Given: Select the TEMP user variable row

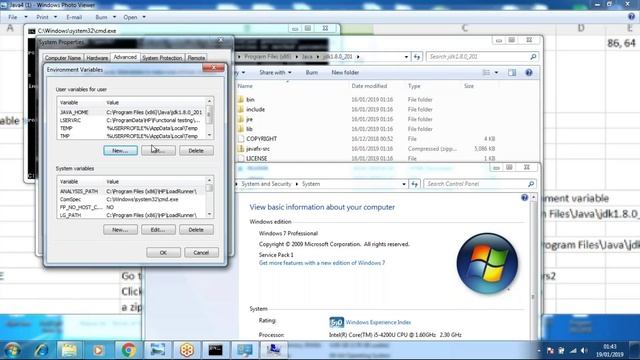Looking at the screenshot, I should (131, 128).
